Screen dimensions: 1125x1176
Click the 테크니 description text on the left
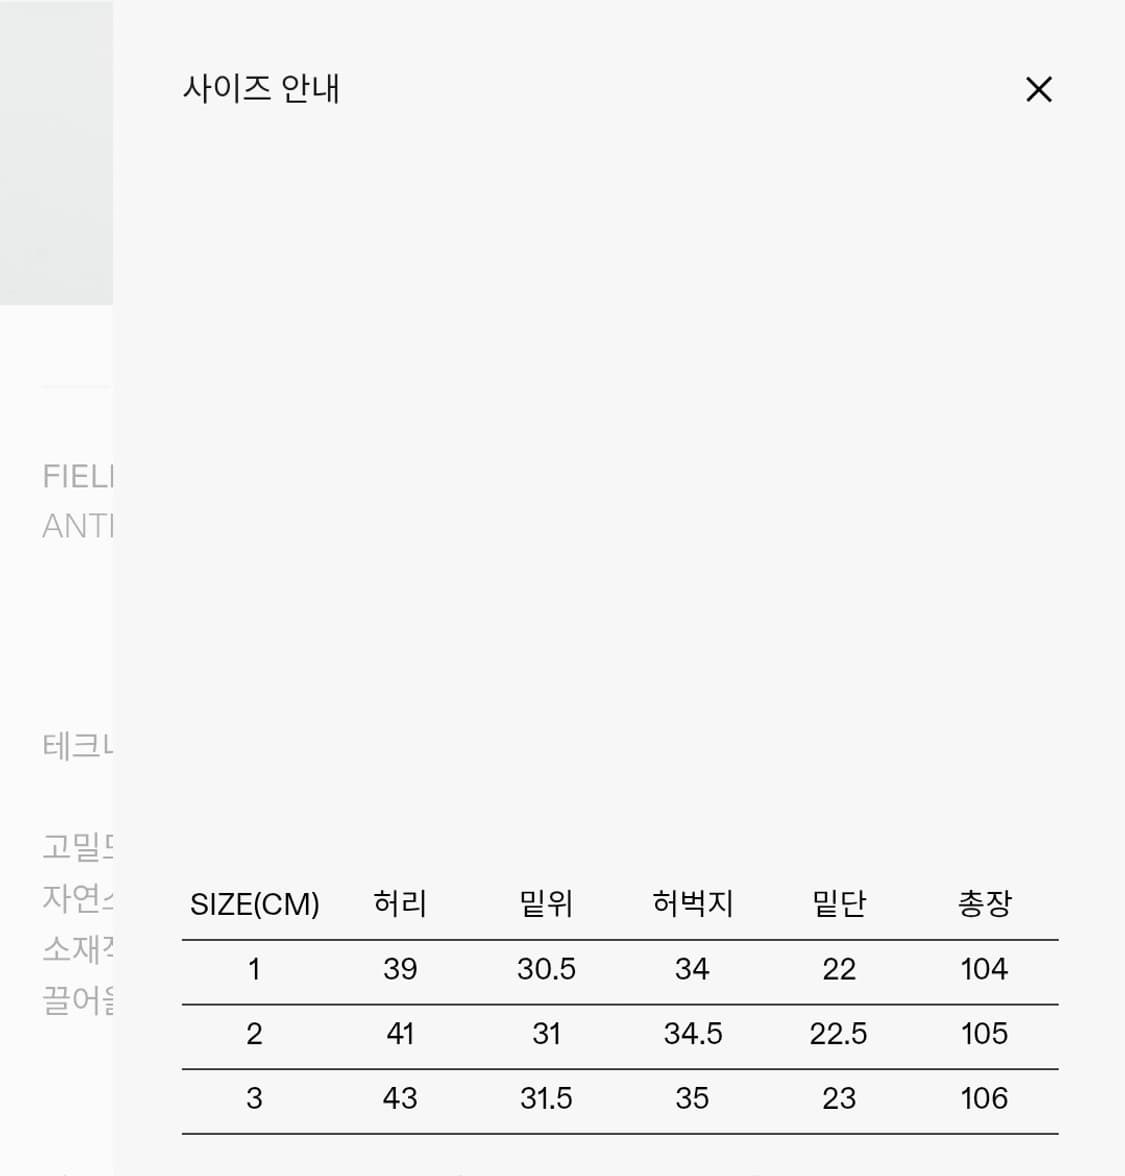coord(70,743)
